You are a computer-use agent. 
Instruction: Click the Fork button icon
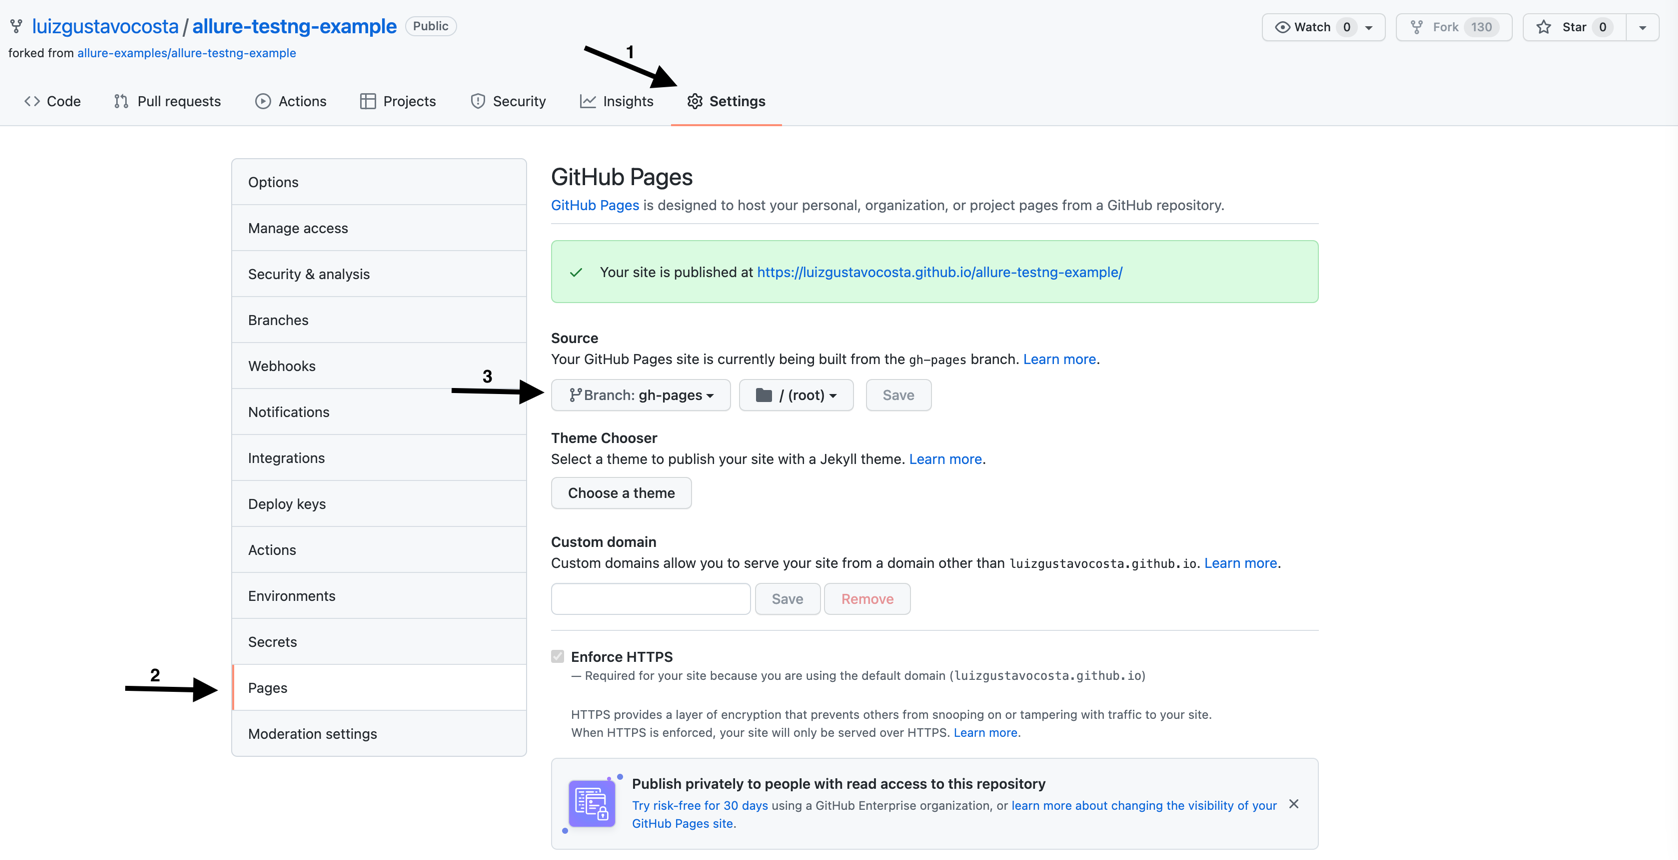[1417, 27]
